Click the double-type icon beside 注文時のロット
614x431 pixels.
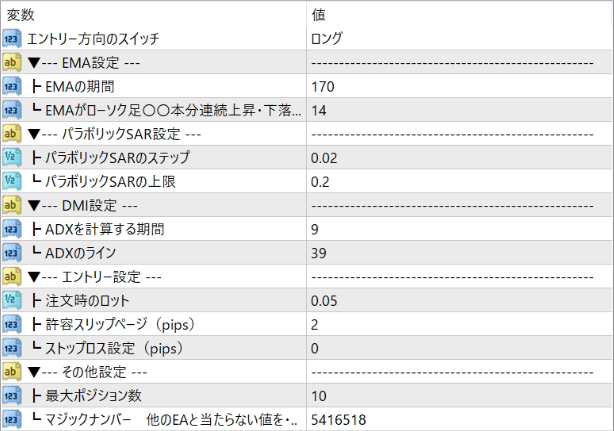[x=11, y=301]
